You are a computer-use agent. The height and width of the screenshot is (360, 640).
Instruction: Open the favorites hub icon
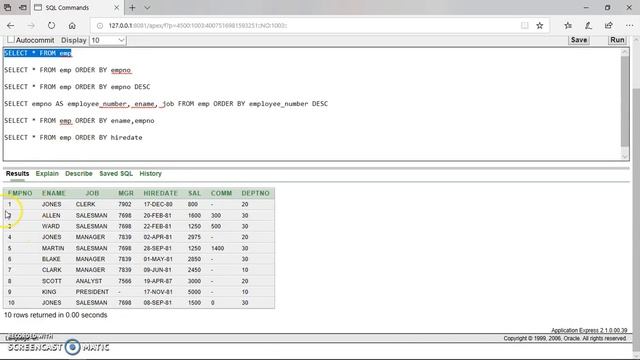point(568,26)
